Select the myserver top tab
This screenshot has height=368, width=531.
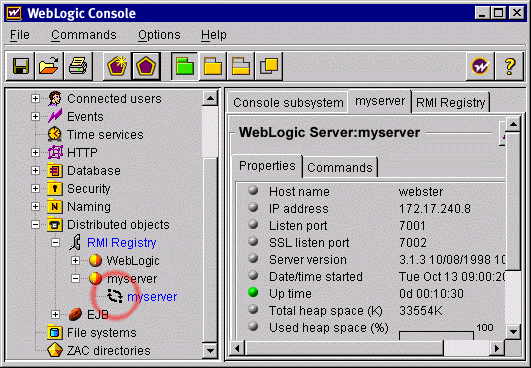coord(380,101)
